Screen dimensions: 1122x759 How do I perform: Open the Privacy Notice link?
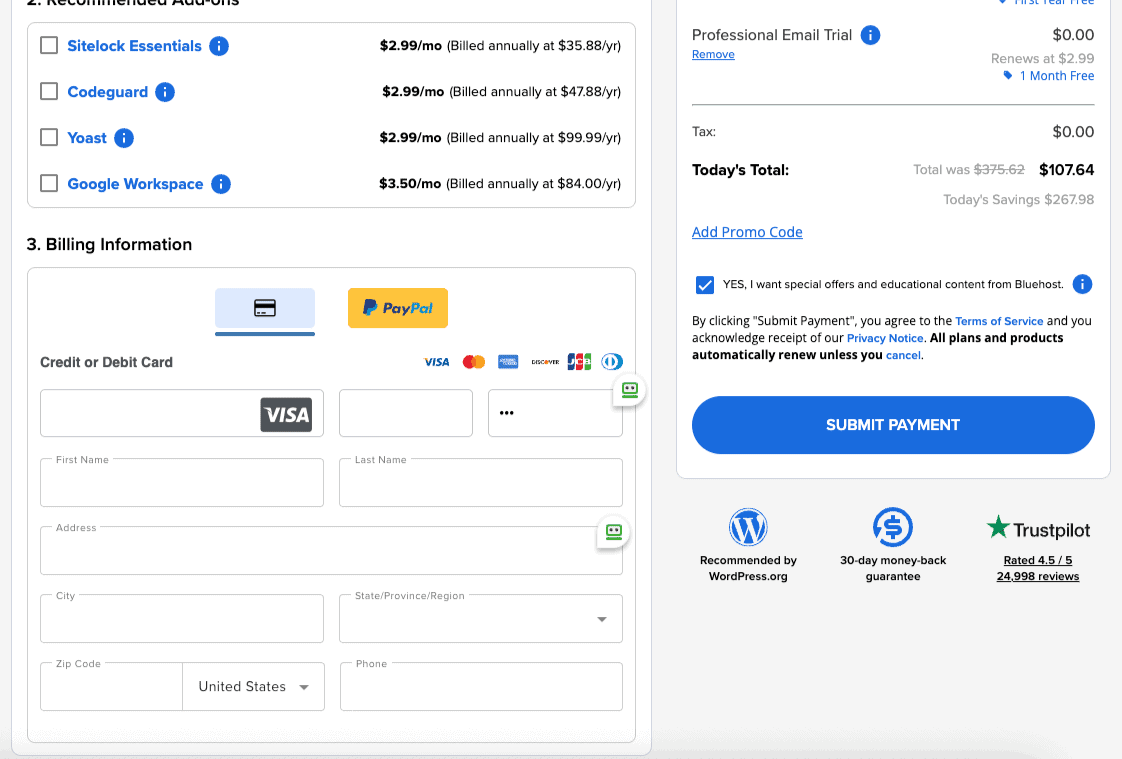(x=885, y=338)
